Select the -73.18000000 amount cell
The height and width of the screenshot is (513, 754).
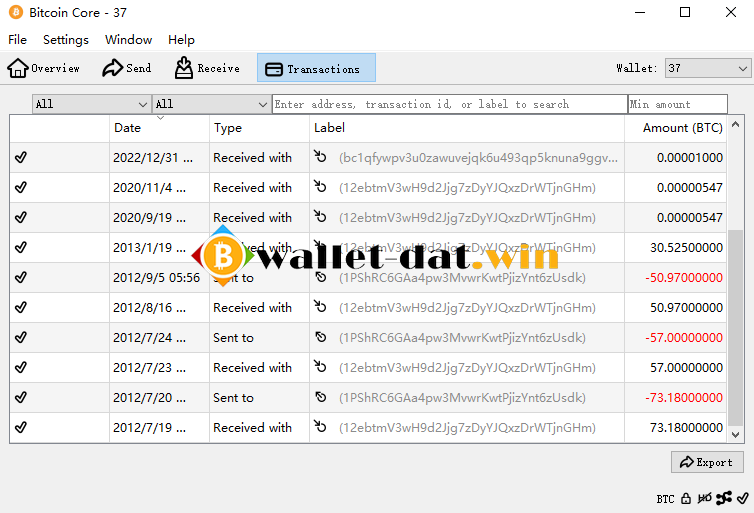676,398
